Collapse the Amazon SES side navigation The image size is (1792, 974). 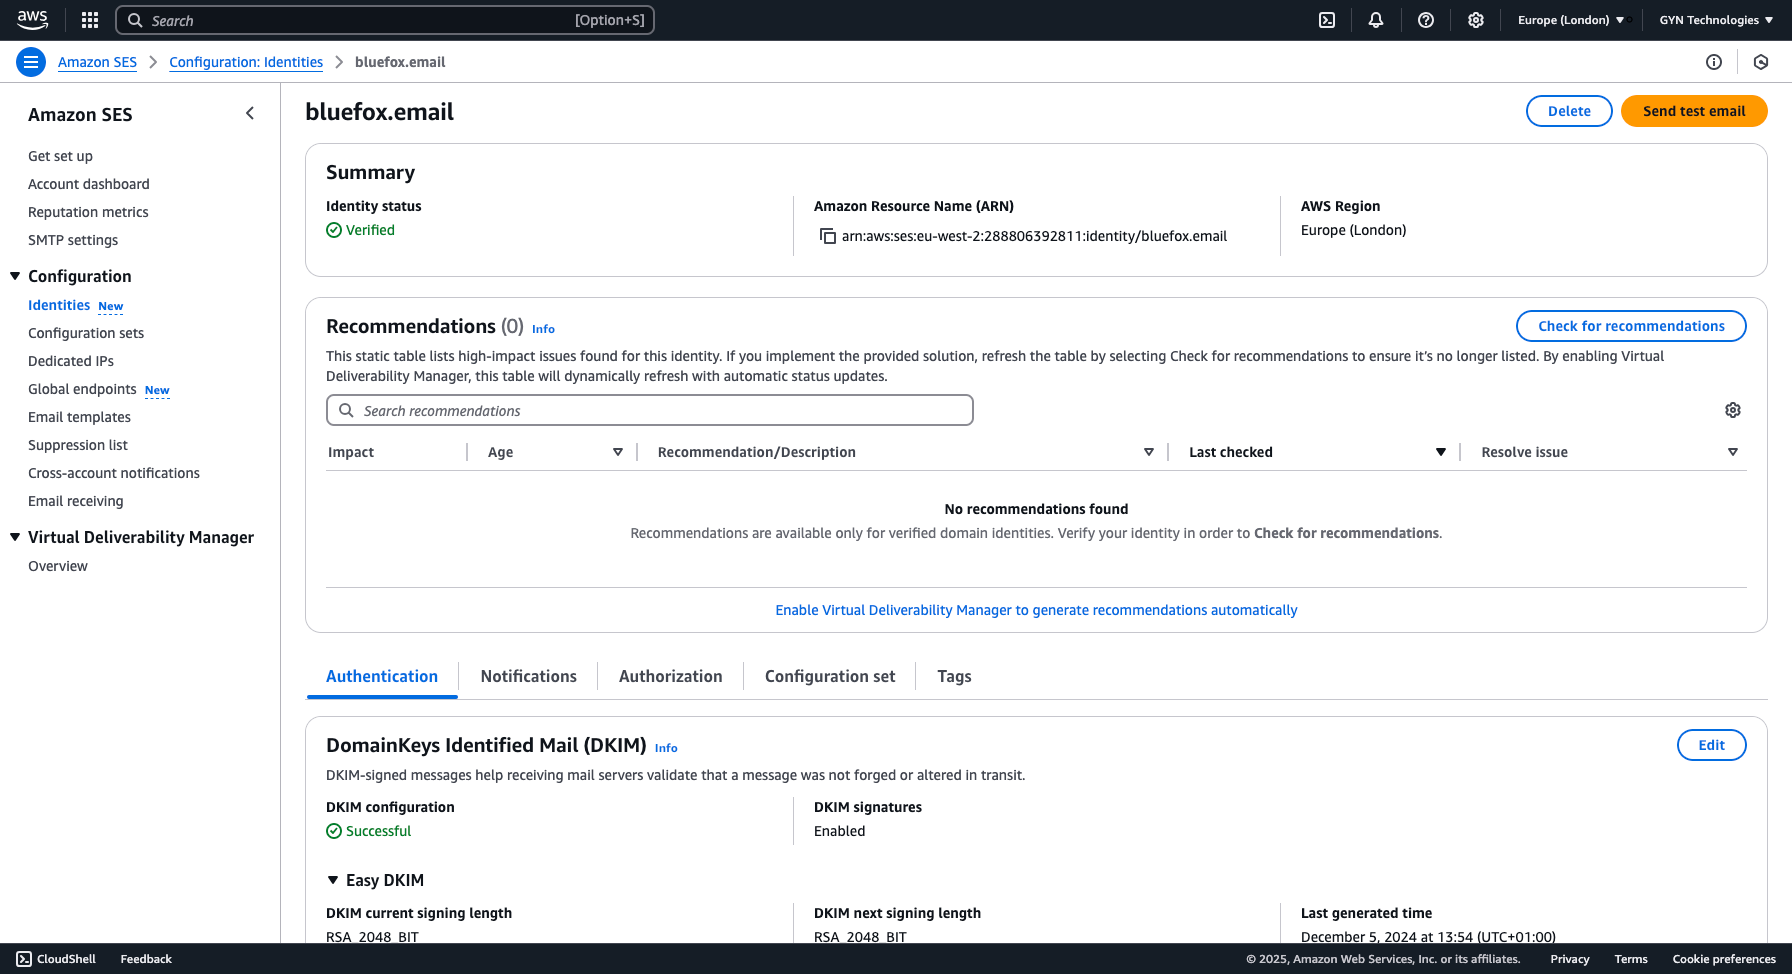click(250, 114)
